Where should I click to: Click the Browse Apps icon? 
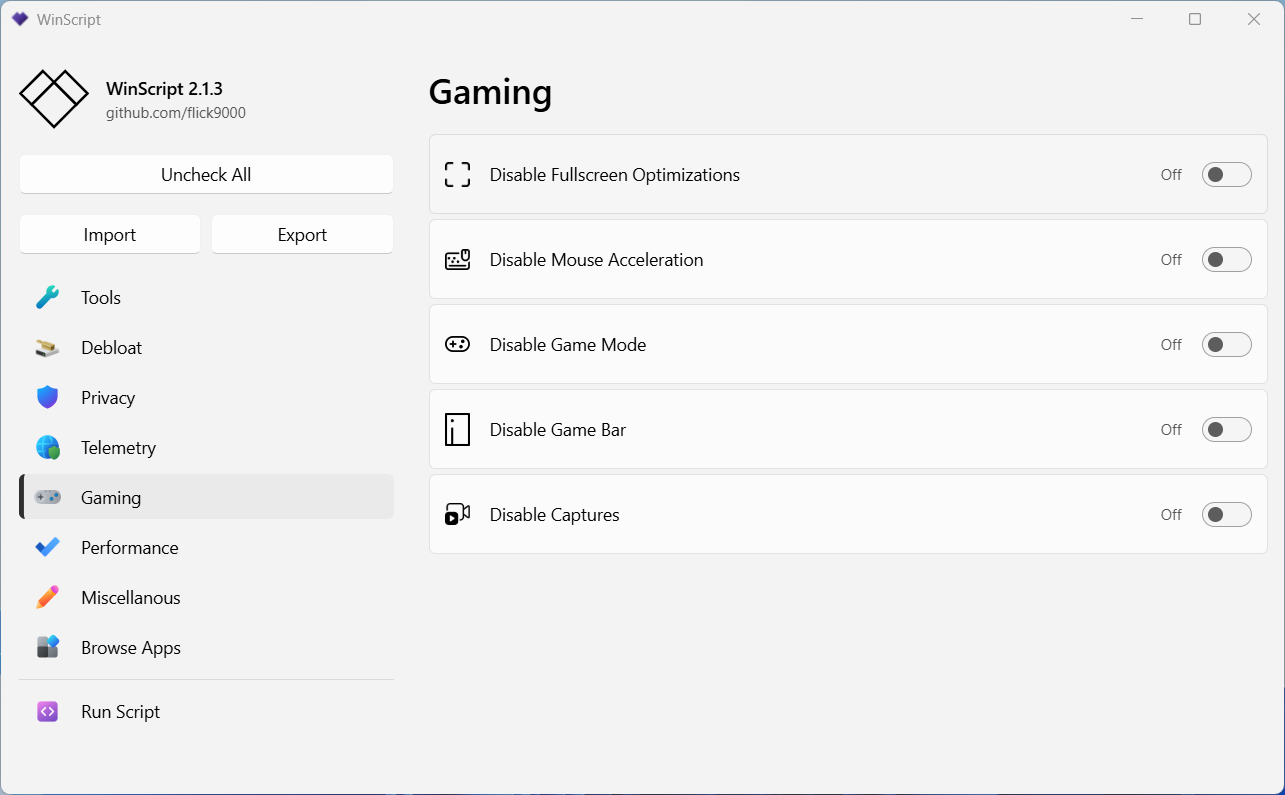point(48,648)
